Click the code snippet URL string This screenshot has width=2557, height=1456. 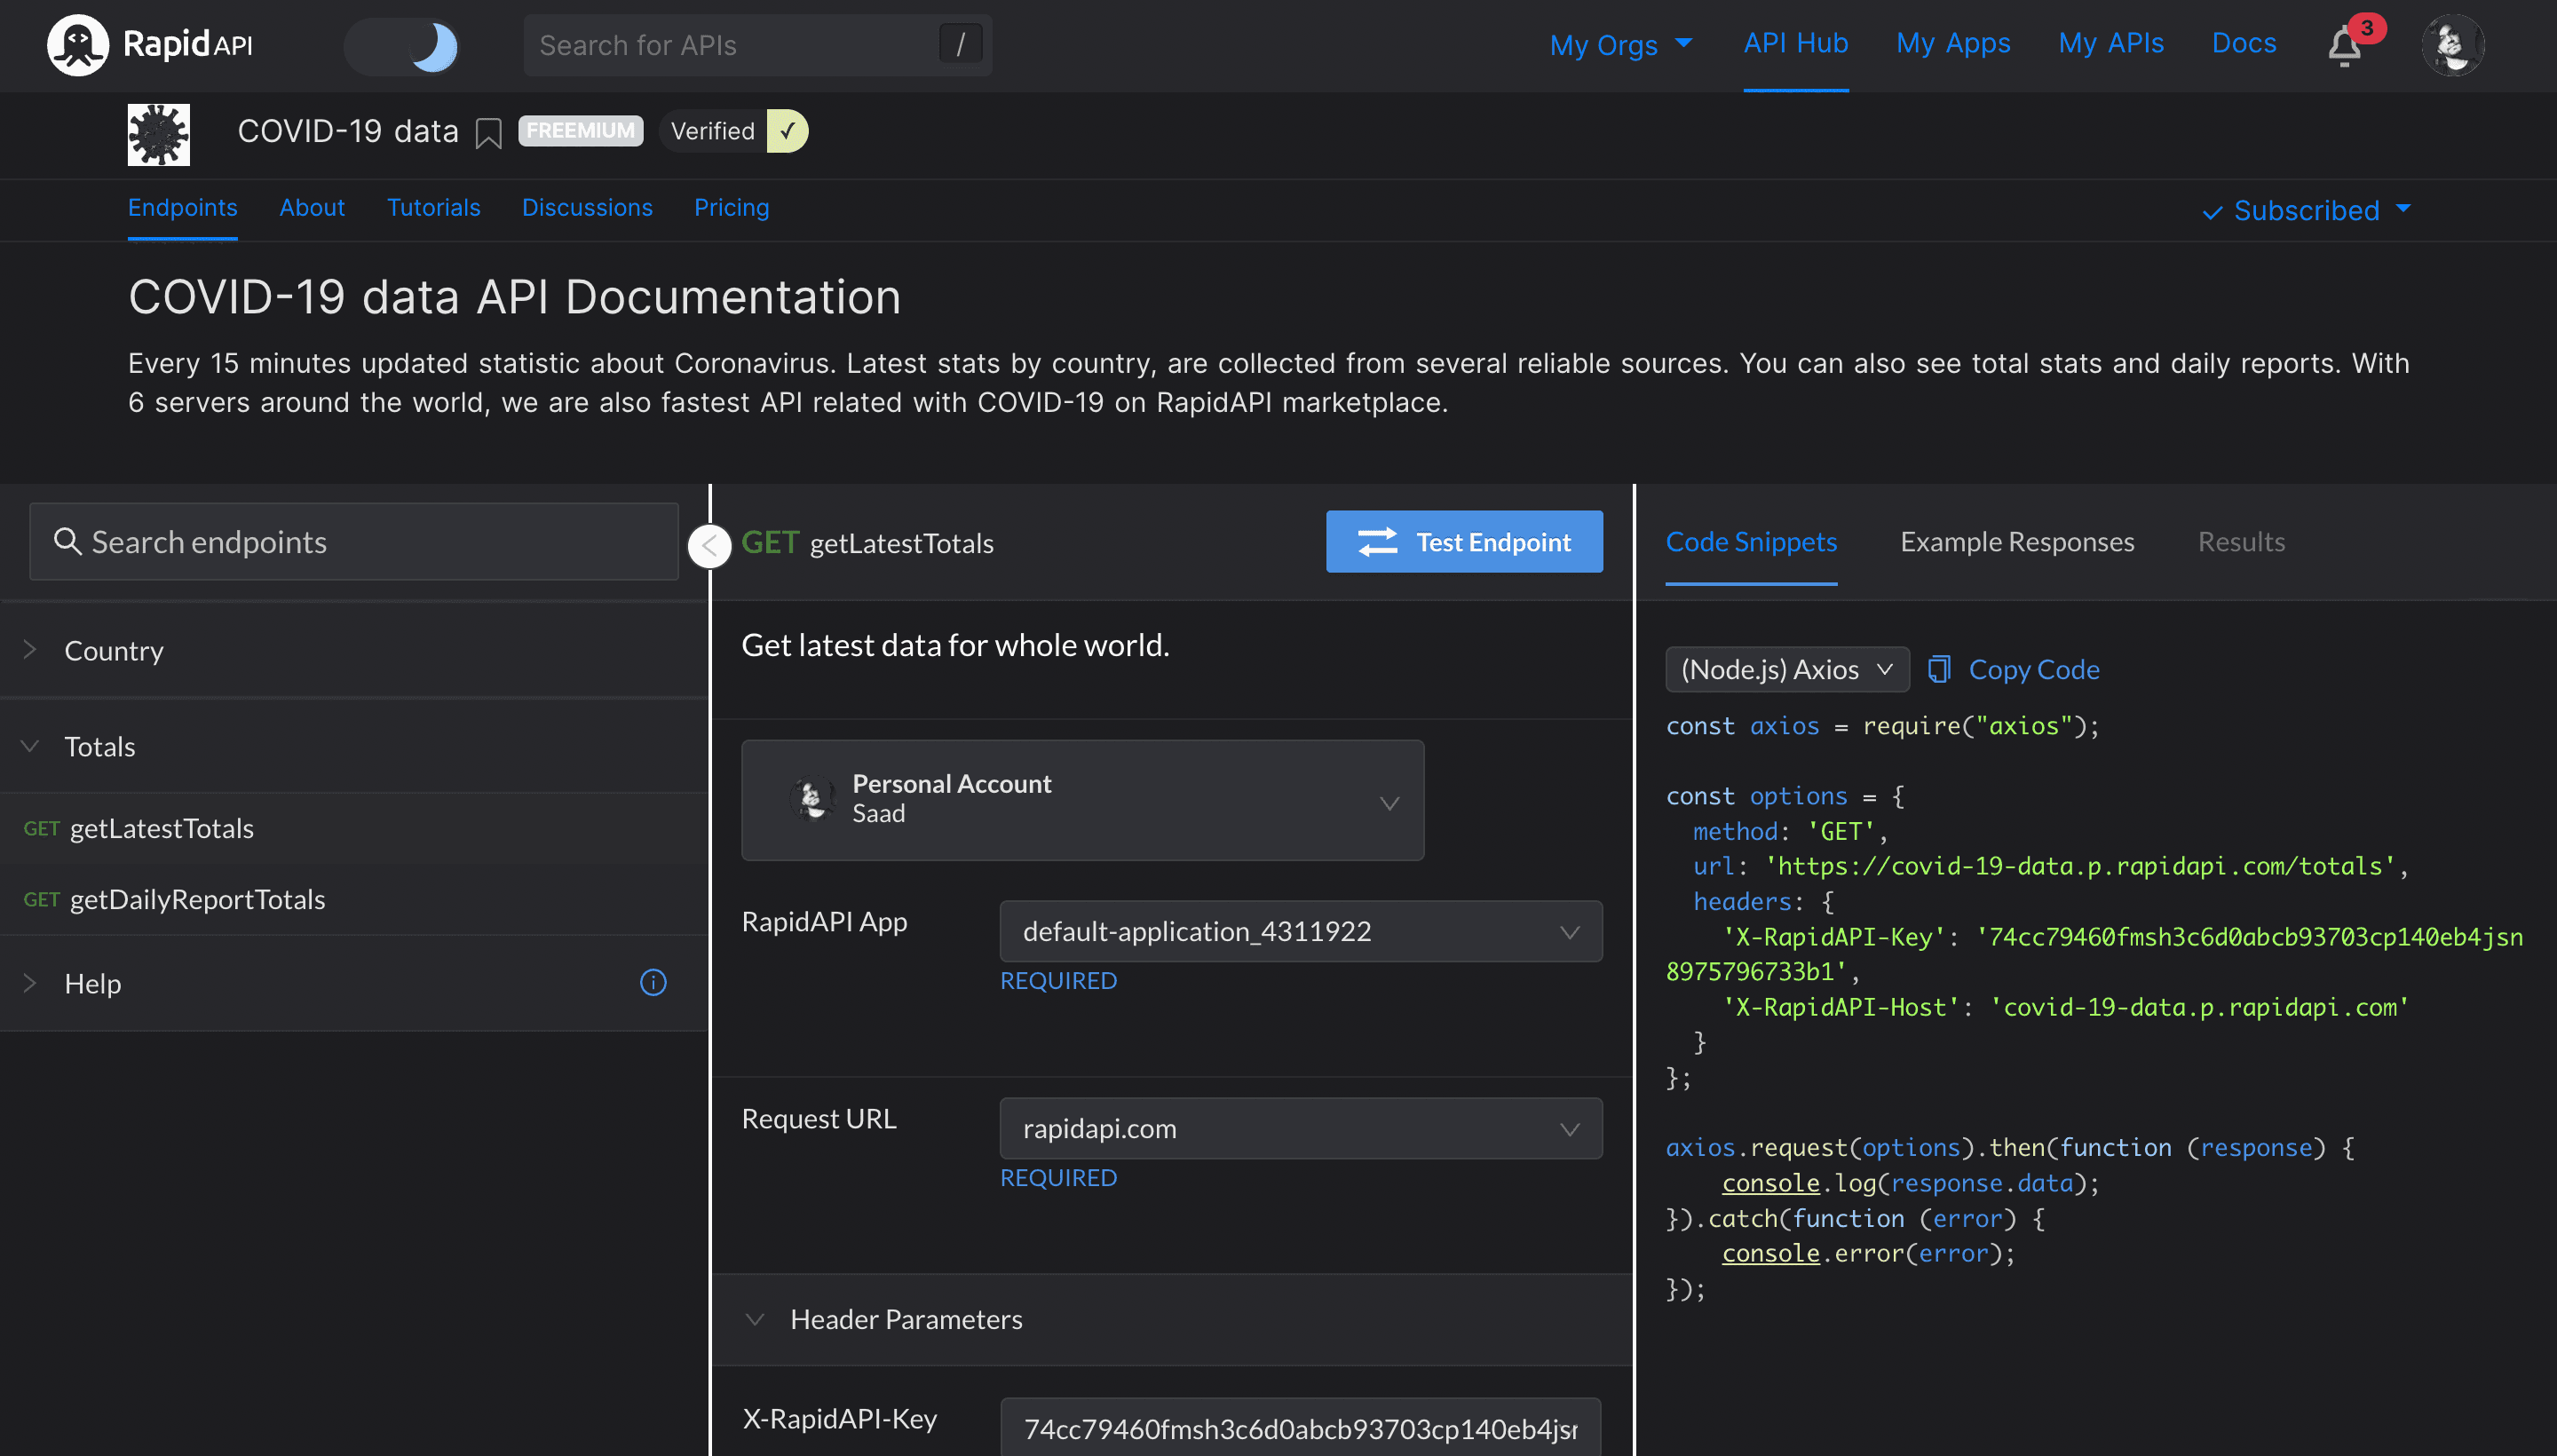coord(2080,866)
